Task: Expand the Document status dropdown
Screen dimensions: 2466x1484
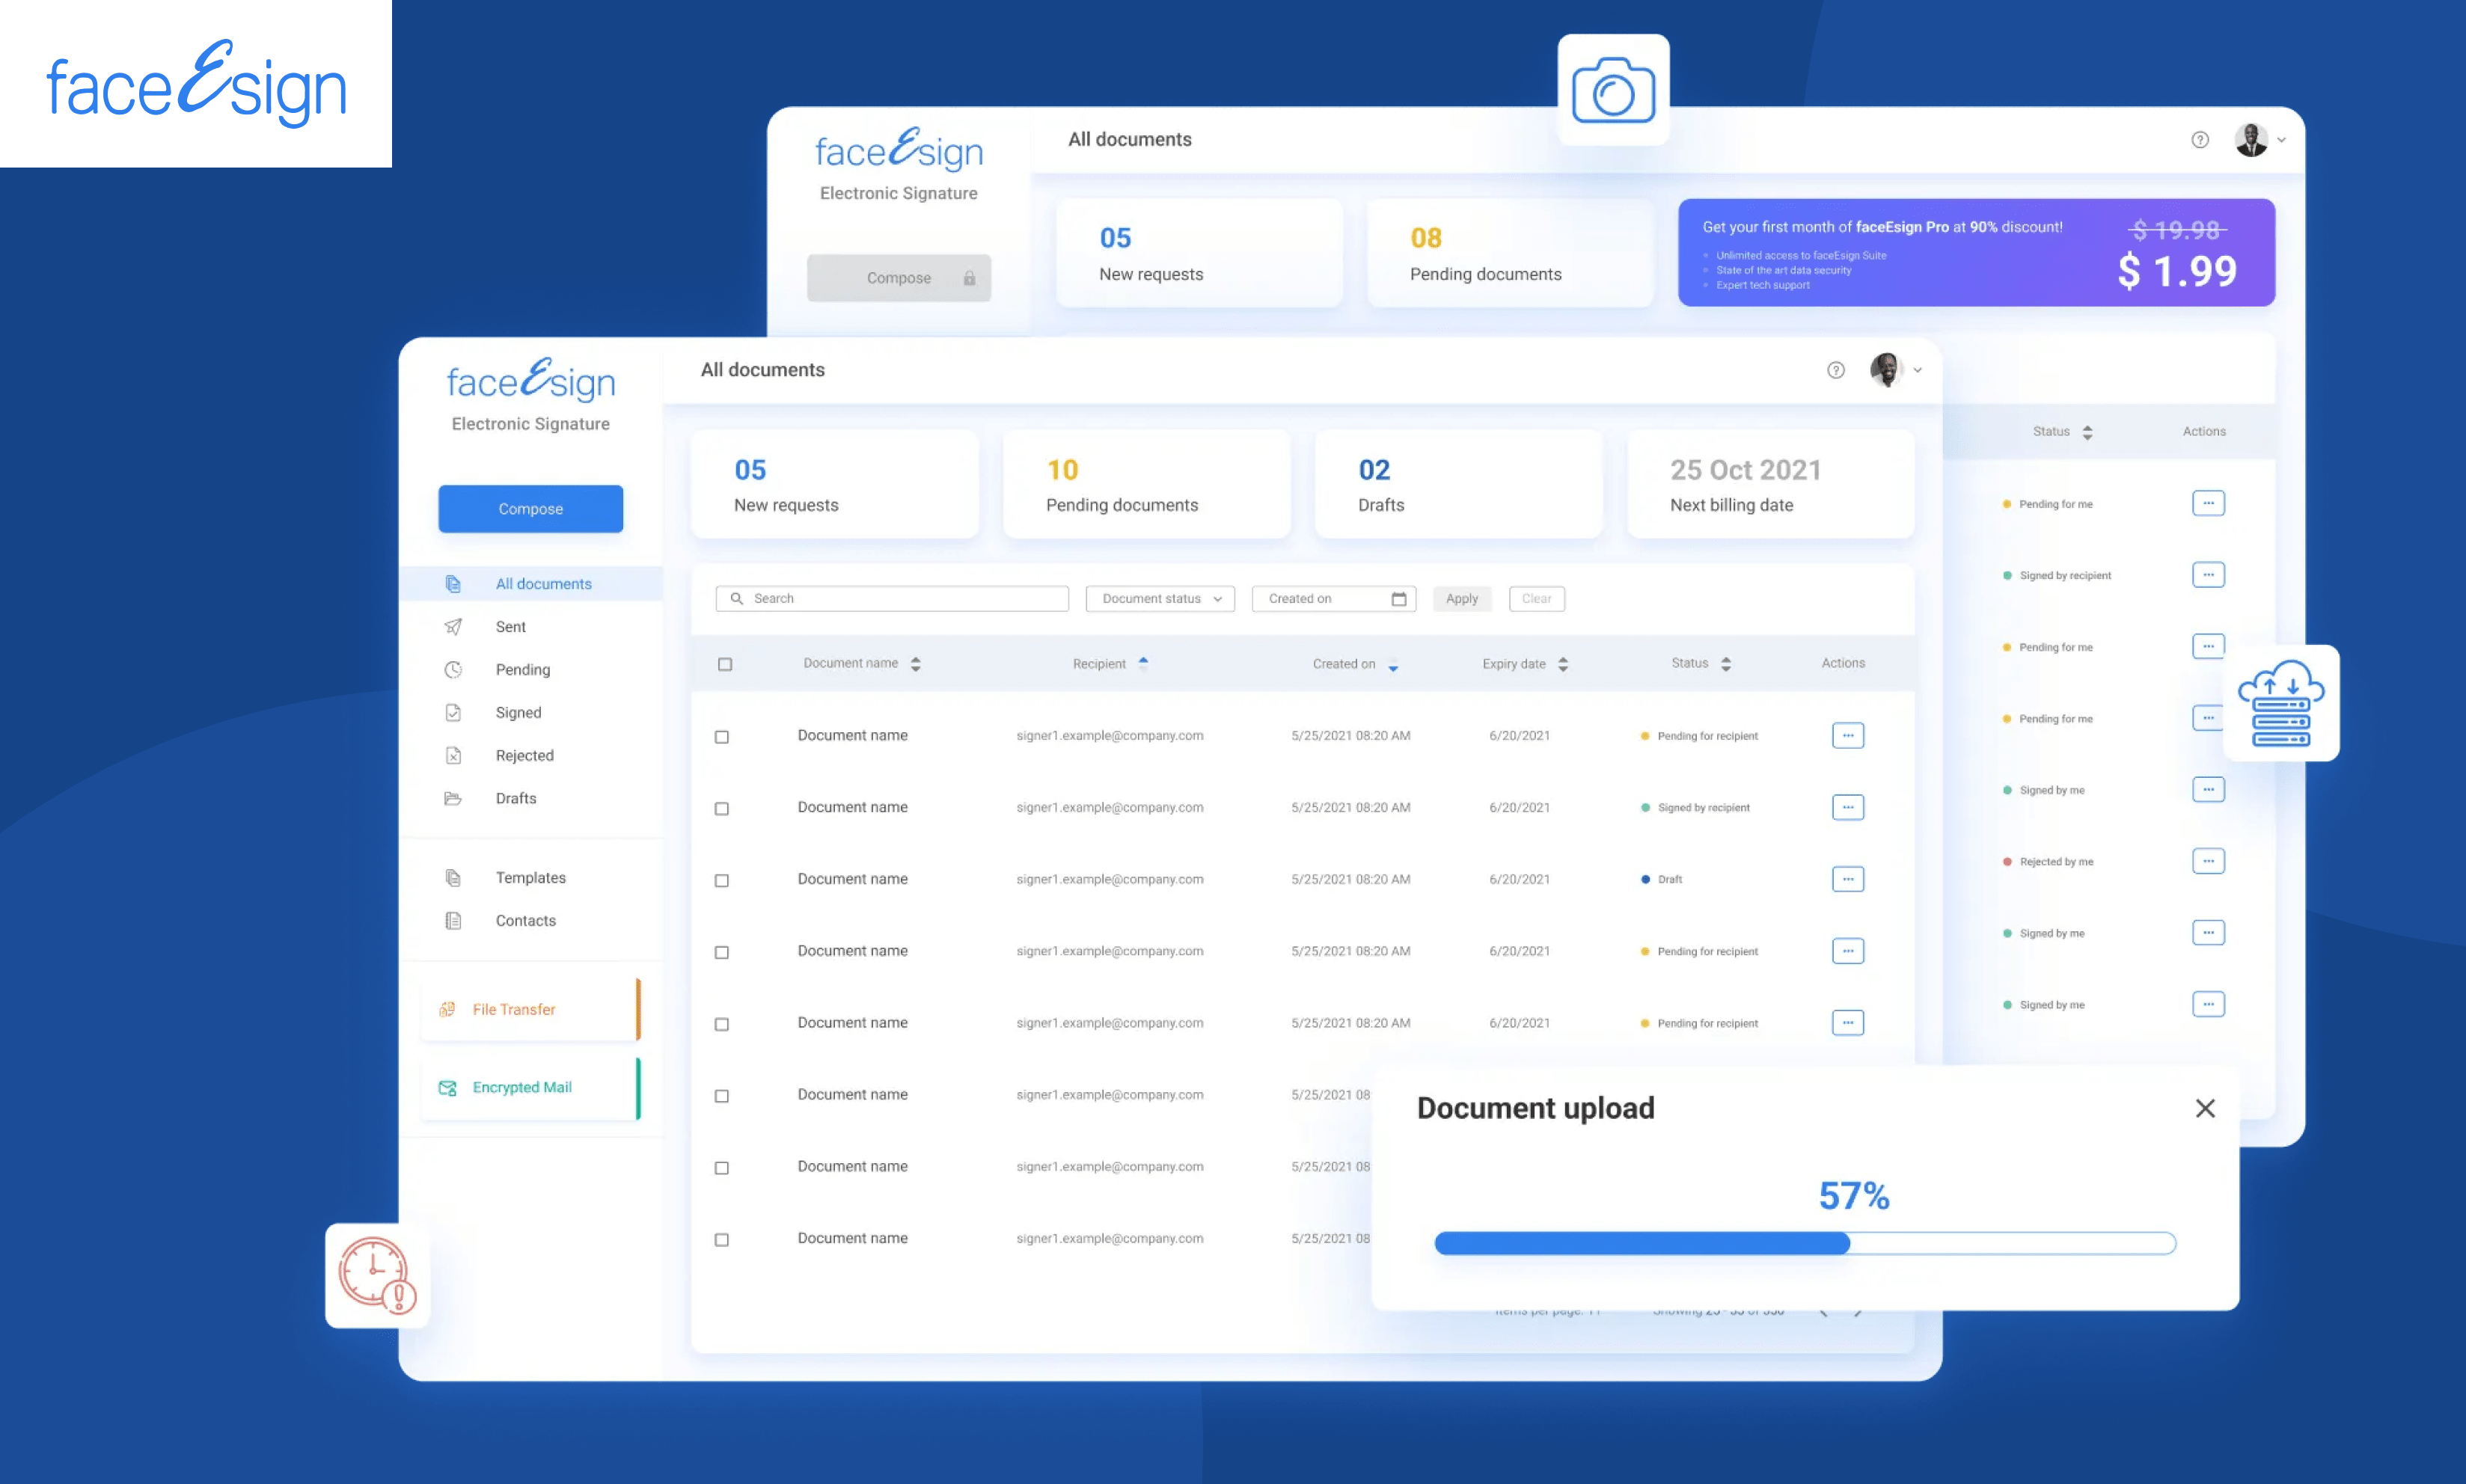Action: 1160,599
